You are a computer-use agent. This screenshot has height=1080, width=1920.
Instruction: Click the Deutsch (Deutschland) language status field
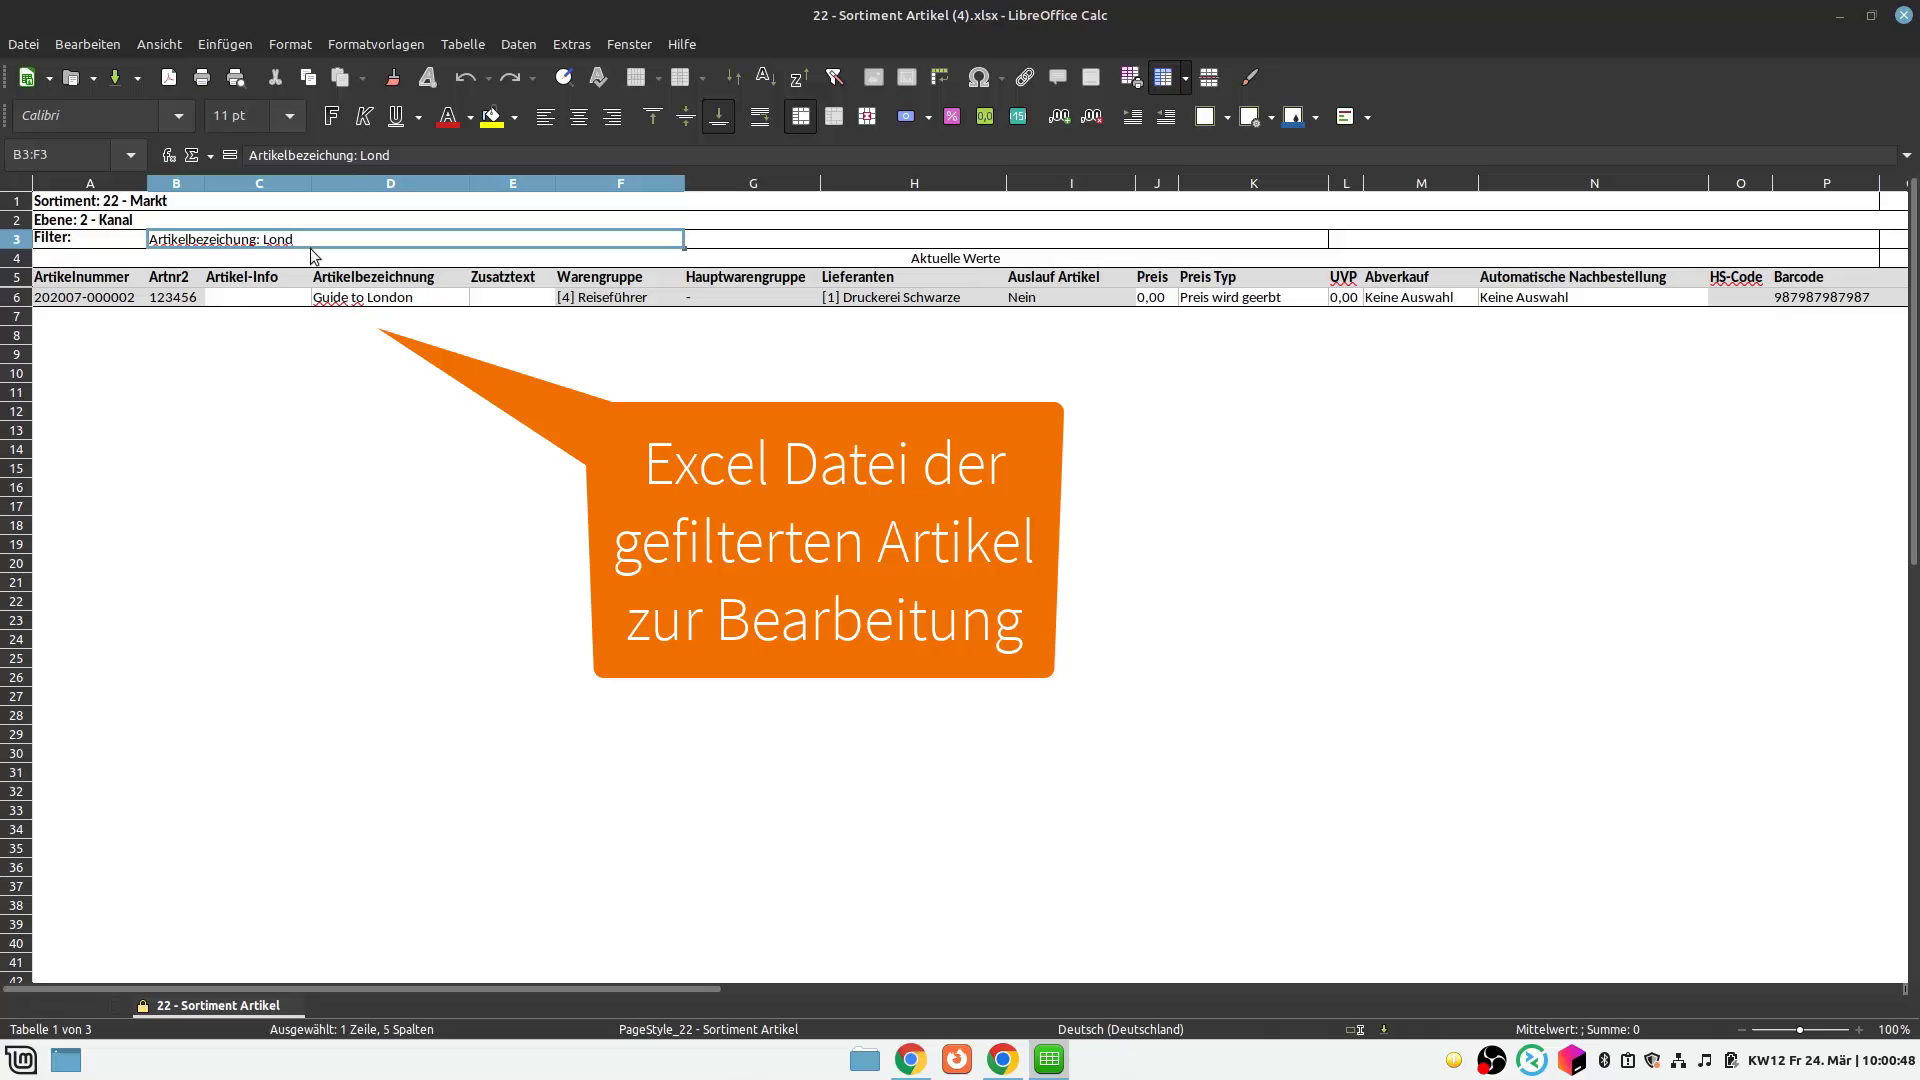coord(1120,1029)
